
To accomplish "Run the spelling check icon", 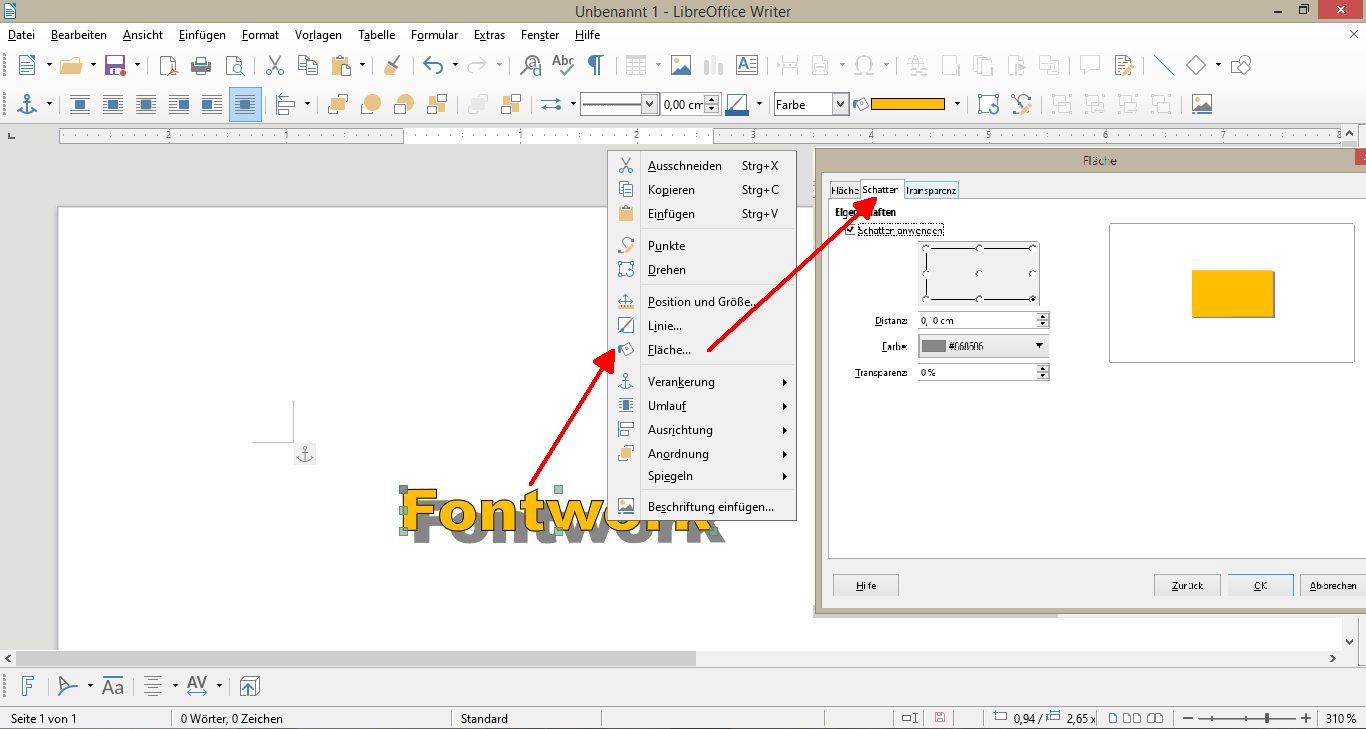I will (x=563, y=66).
